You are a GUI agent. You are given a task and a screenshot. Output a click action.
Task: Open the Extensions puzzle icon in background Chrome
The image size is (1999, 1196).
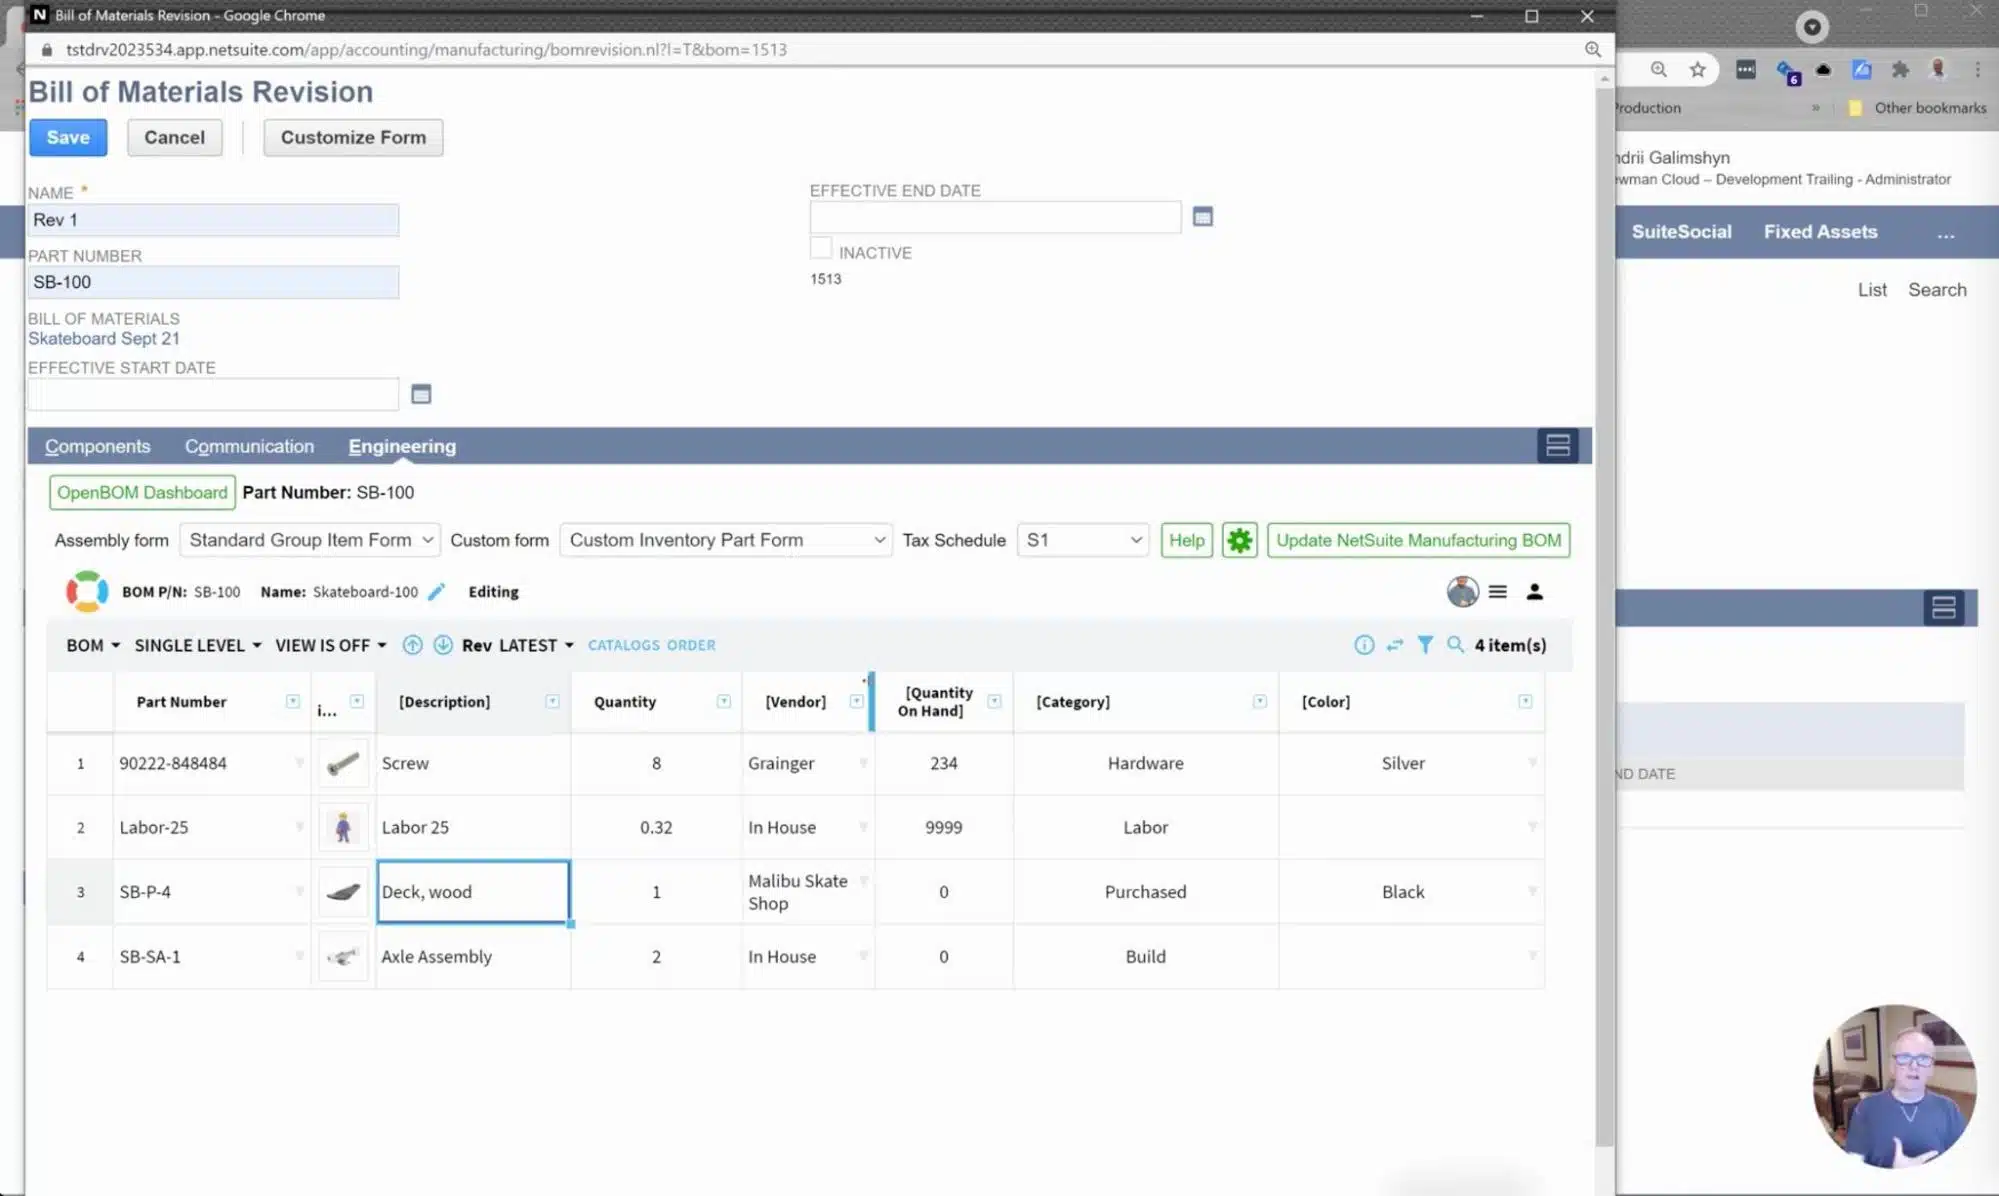pos(1900,69)
